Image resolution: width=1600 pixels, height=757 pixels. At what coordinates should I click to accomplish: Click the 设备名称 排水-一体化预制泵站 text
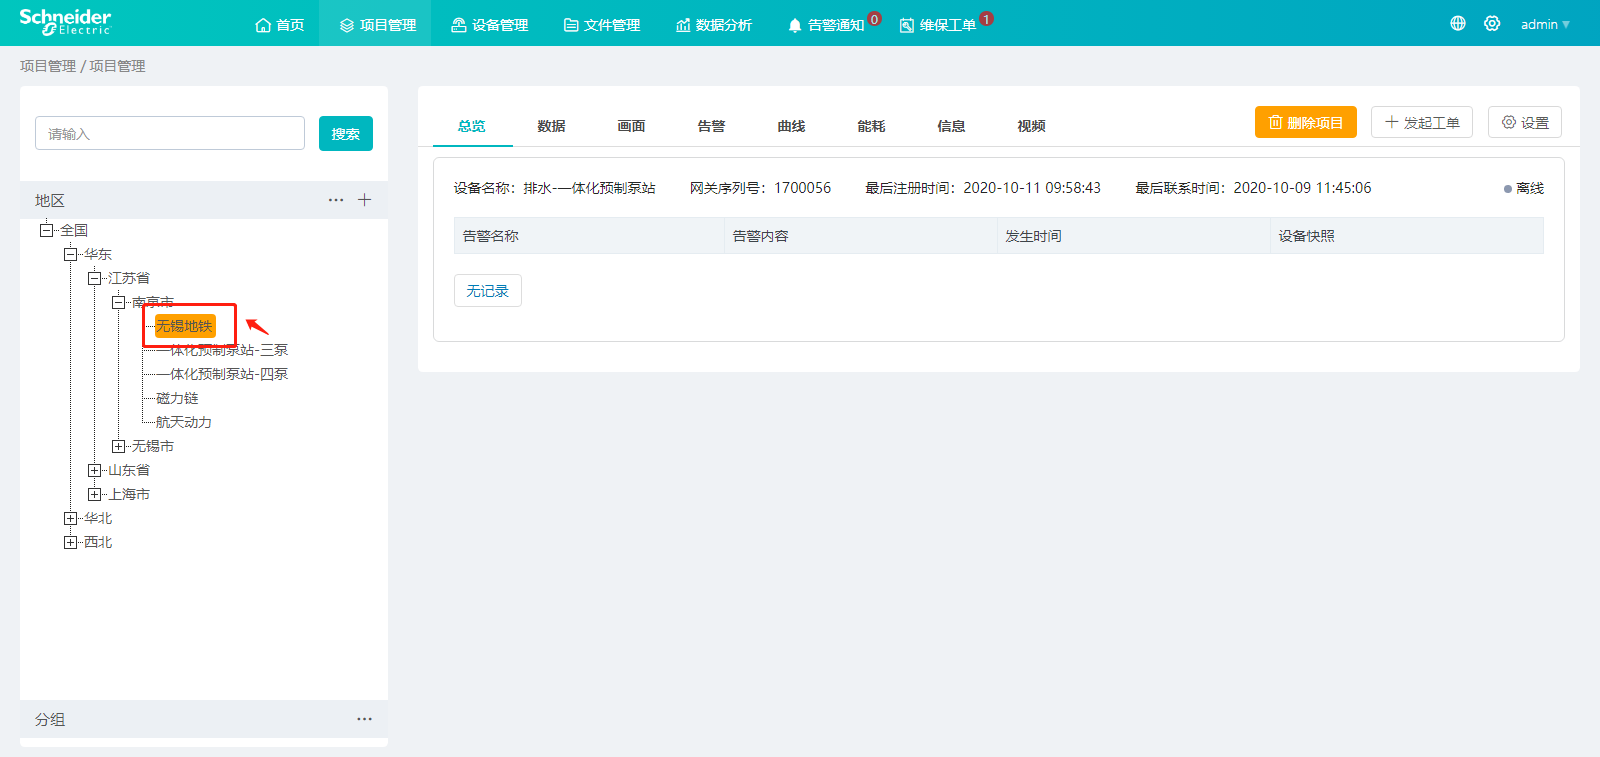point(555,188)
